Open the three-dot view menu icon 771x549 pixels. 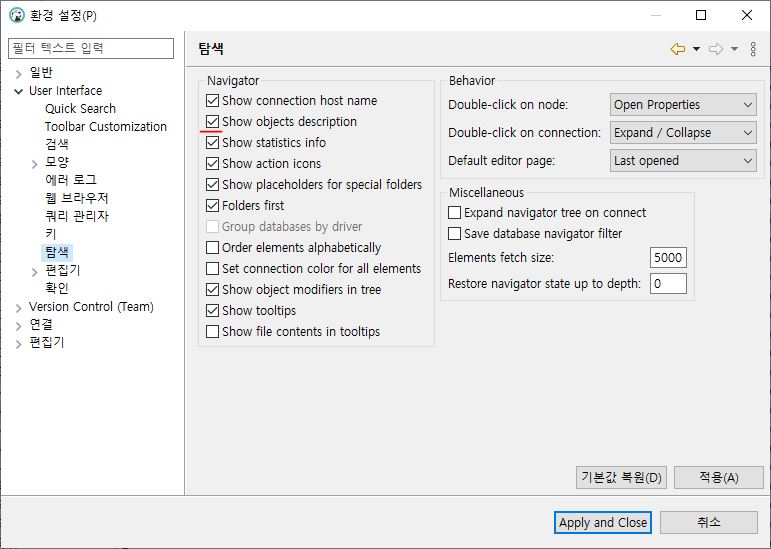[753, 49]
